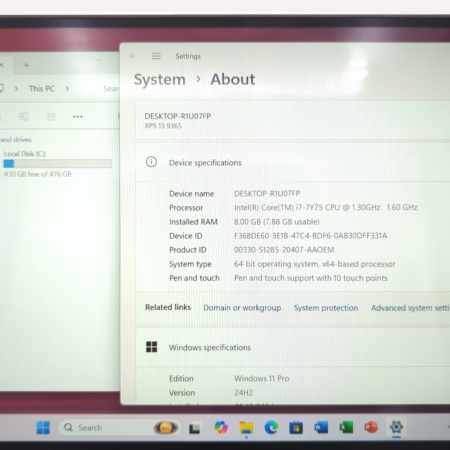Launch PowerPoint from the taskbar

click(371, 427)
